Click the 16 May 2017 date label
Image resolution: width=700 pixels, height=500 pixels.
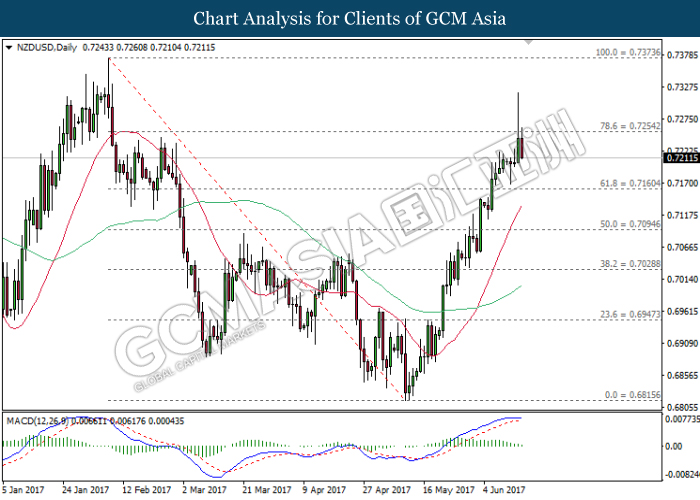point(448,490)
